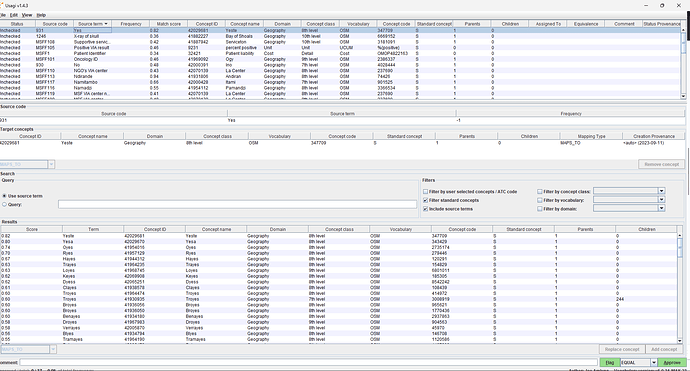Viewport: 690px width, 371px height.
Task: Select result 'Clayes' in Results table
Action: pos(339,287)
